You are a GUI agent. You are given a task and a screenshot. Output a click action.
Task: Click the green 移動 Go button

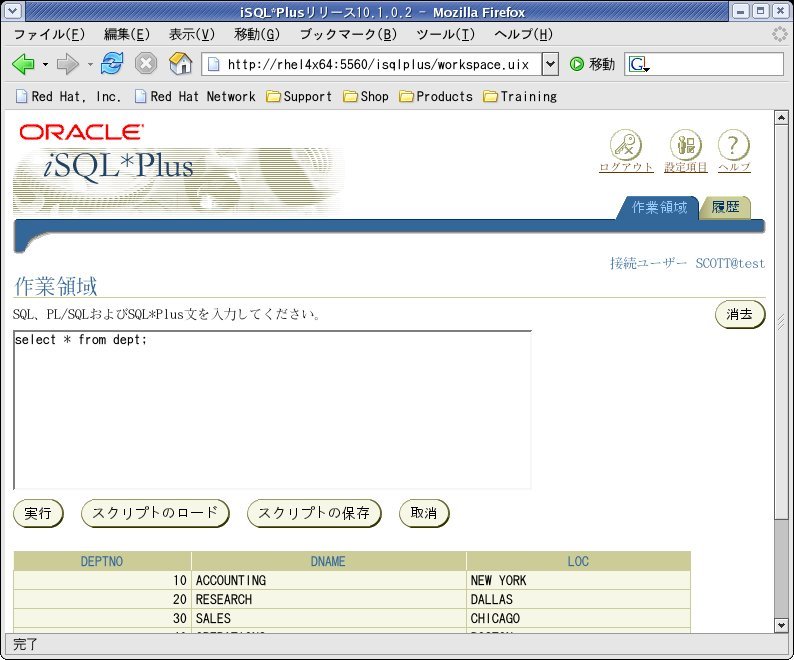pyautogui.click(x=592, y=64)
